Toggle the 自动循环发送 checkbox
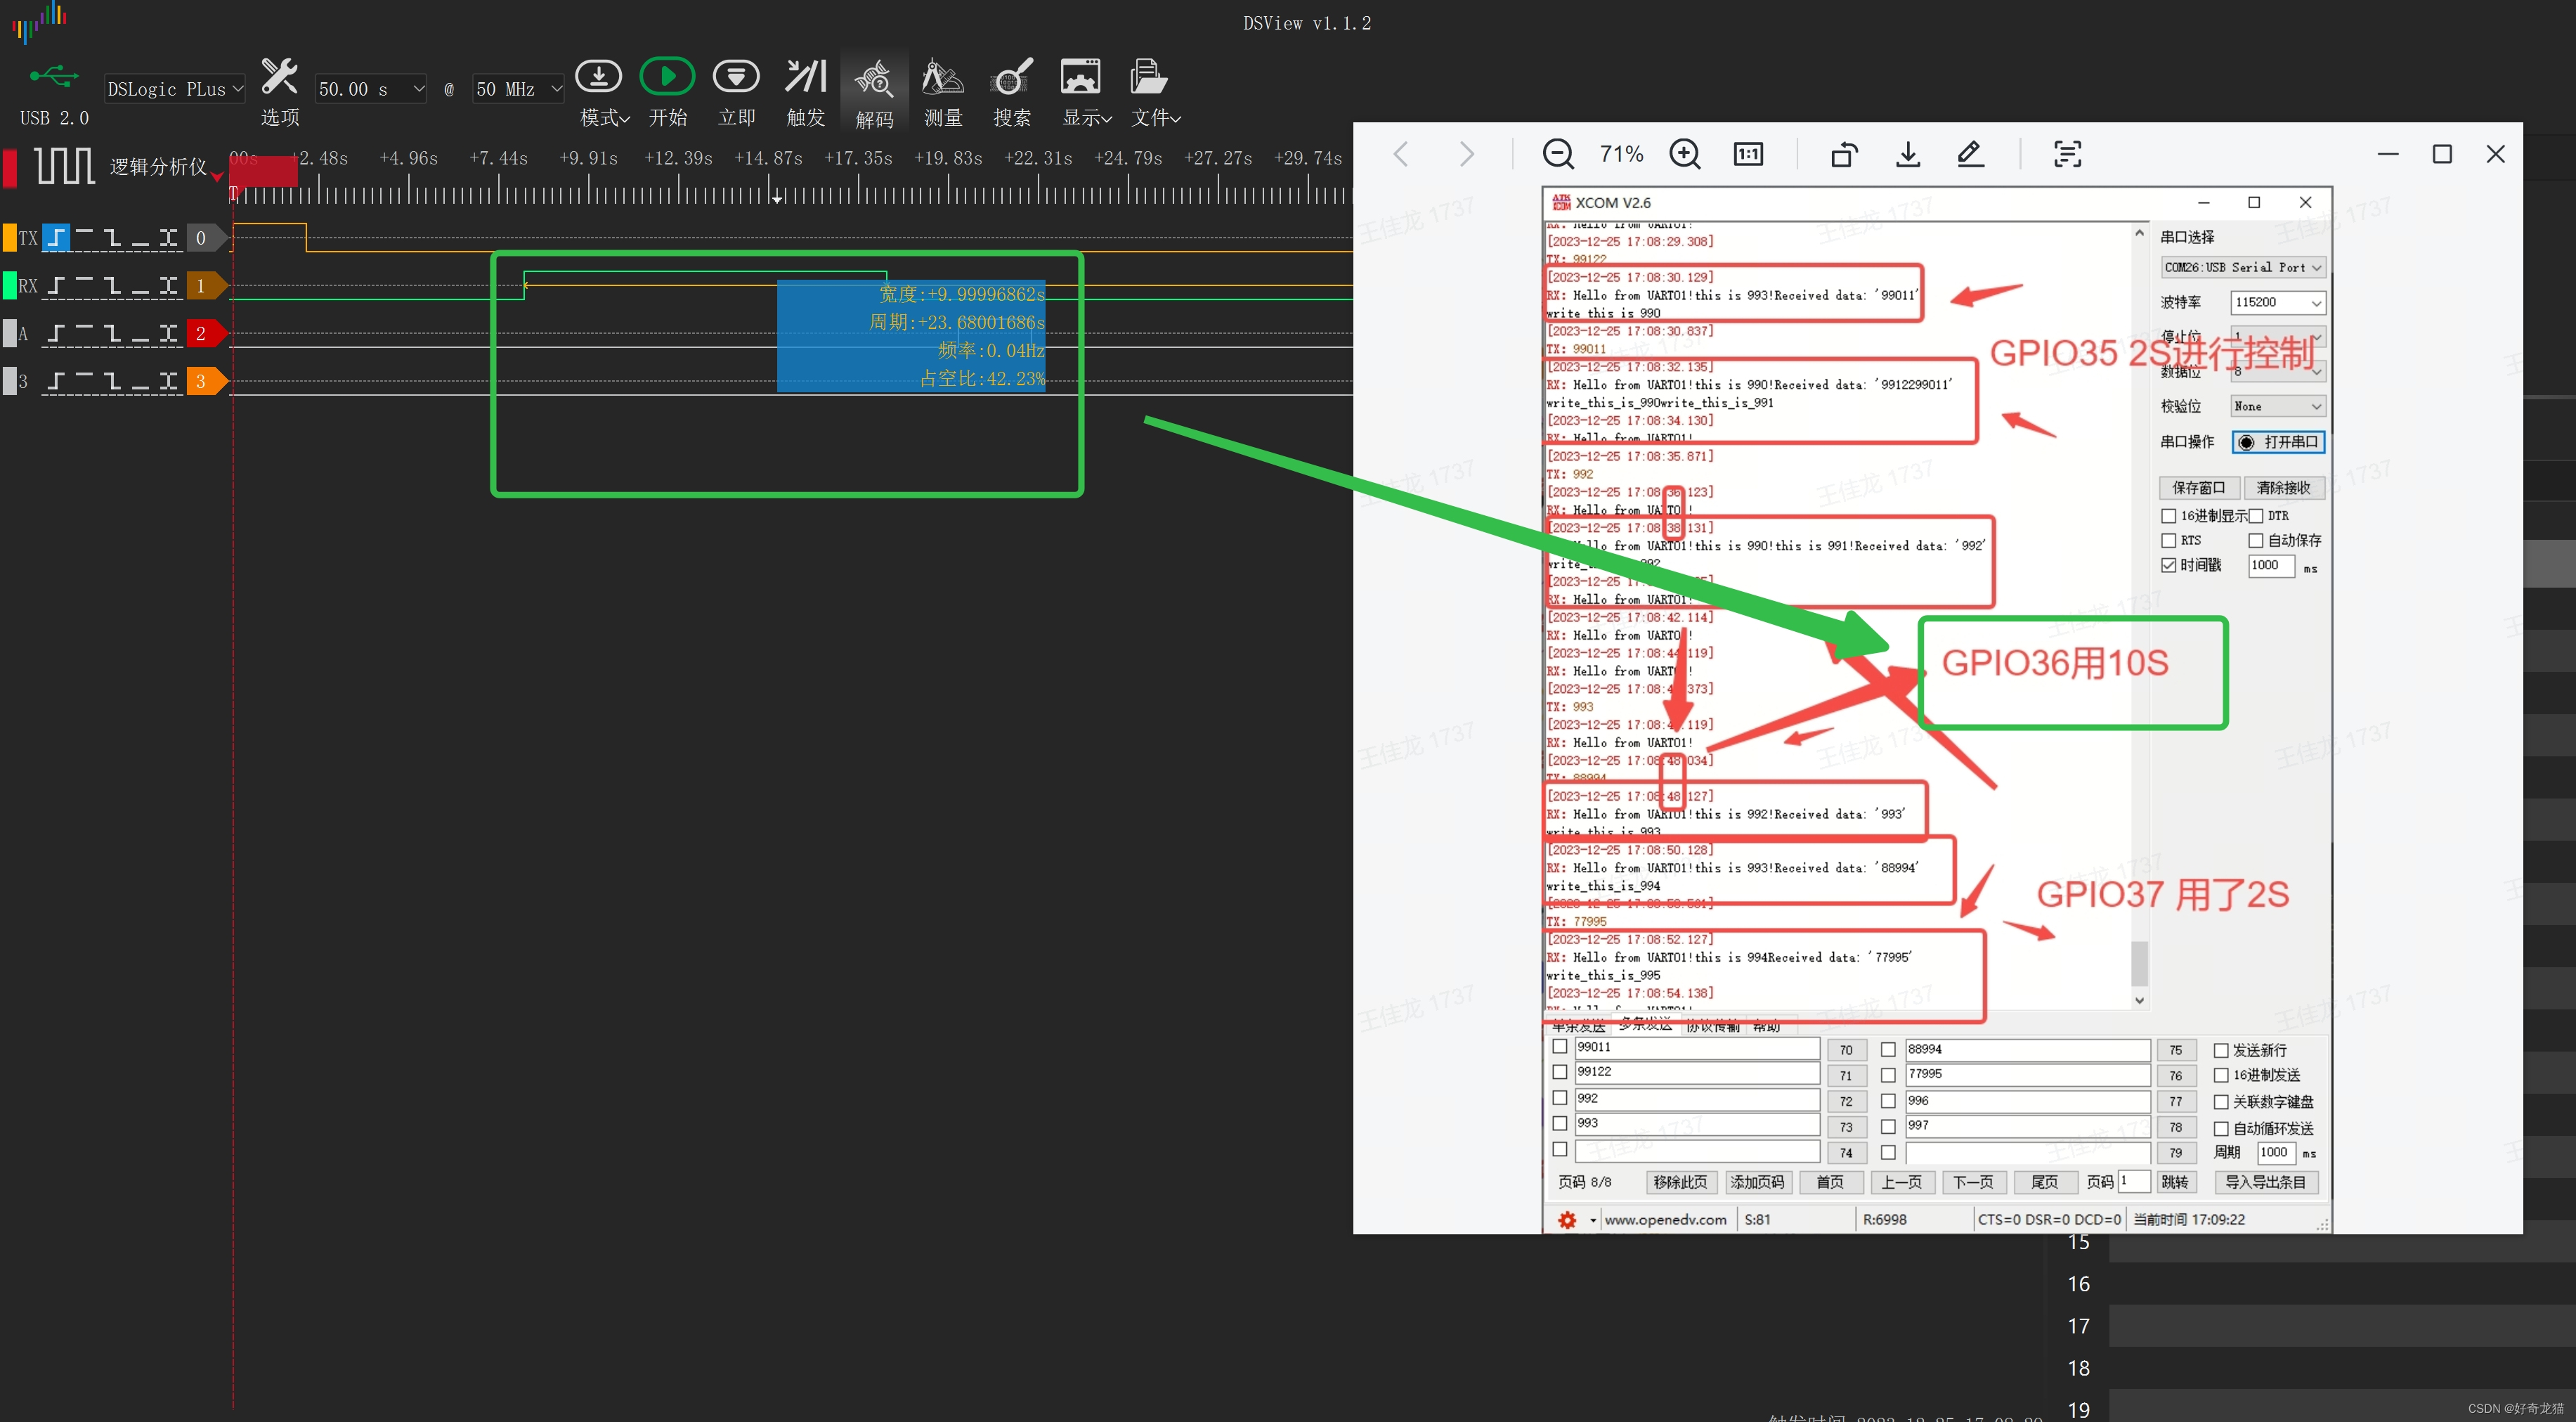 [2221, 1128]
